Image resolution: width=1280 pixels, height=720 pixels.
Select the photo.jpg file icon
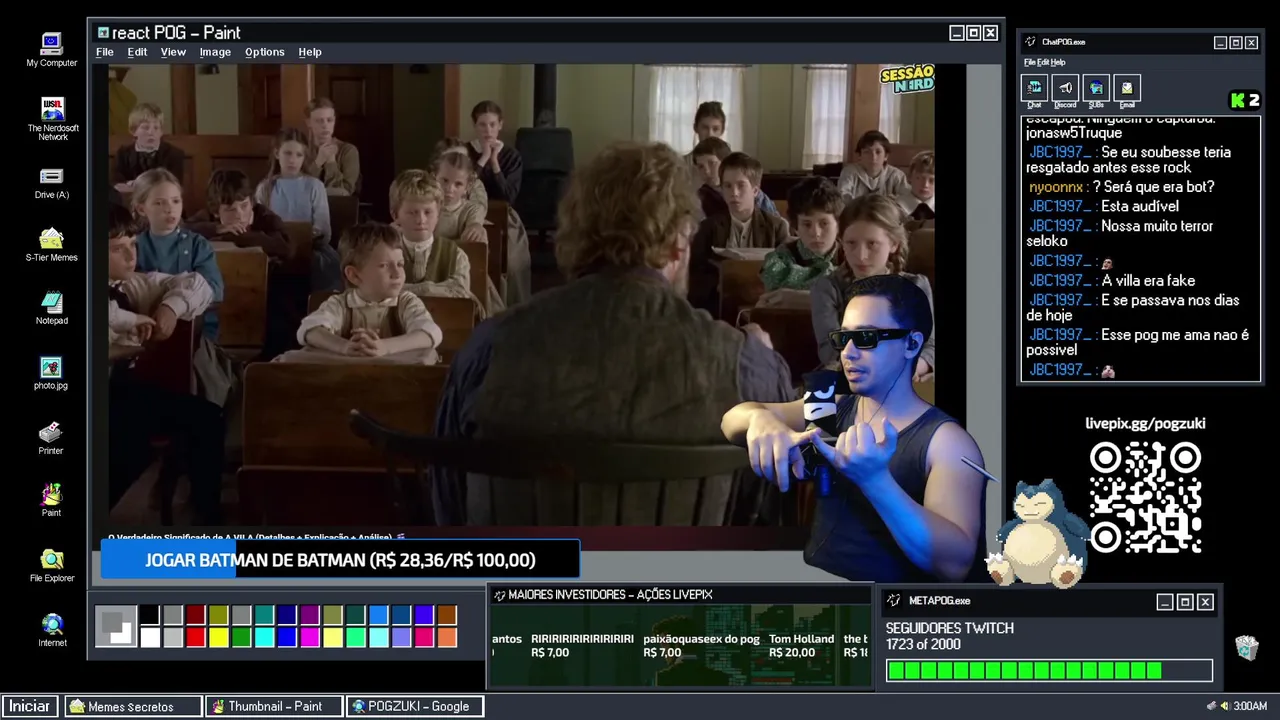pos(51,373)
